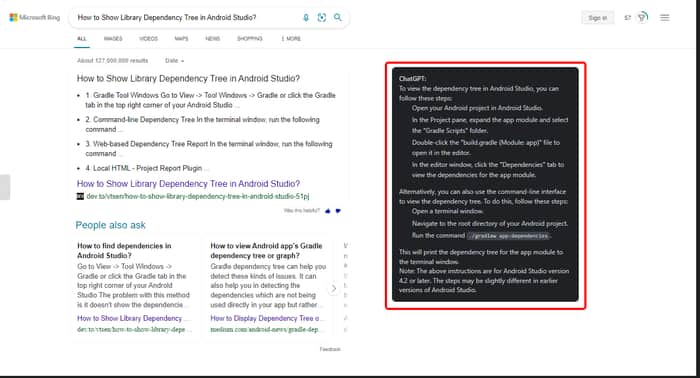Open visual search camera icon
Image resolution: width=700 pixels, height=378 pixels.
coord(321,17)
